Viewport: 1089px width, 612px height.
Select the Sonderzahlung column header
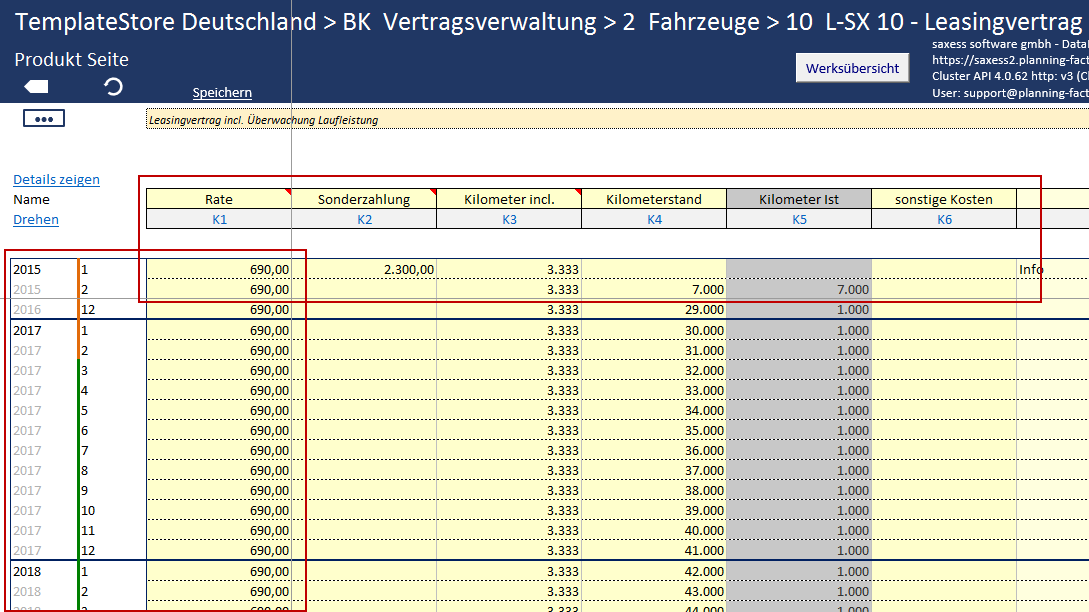point(364,199)
